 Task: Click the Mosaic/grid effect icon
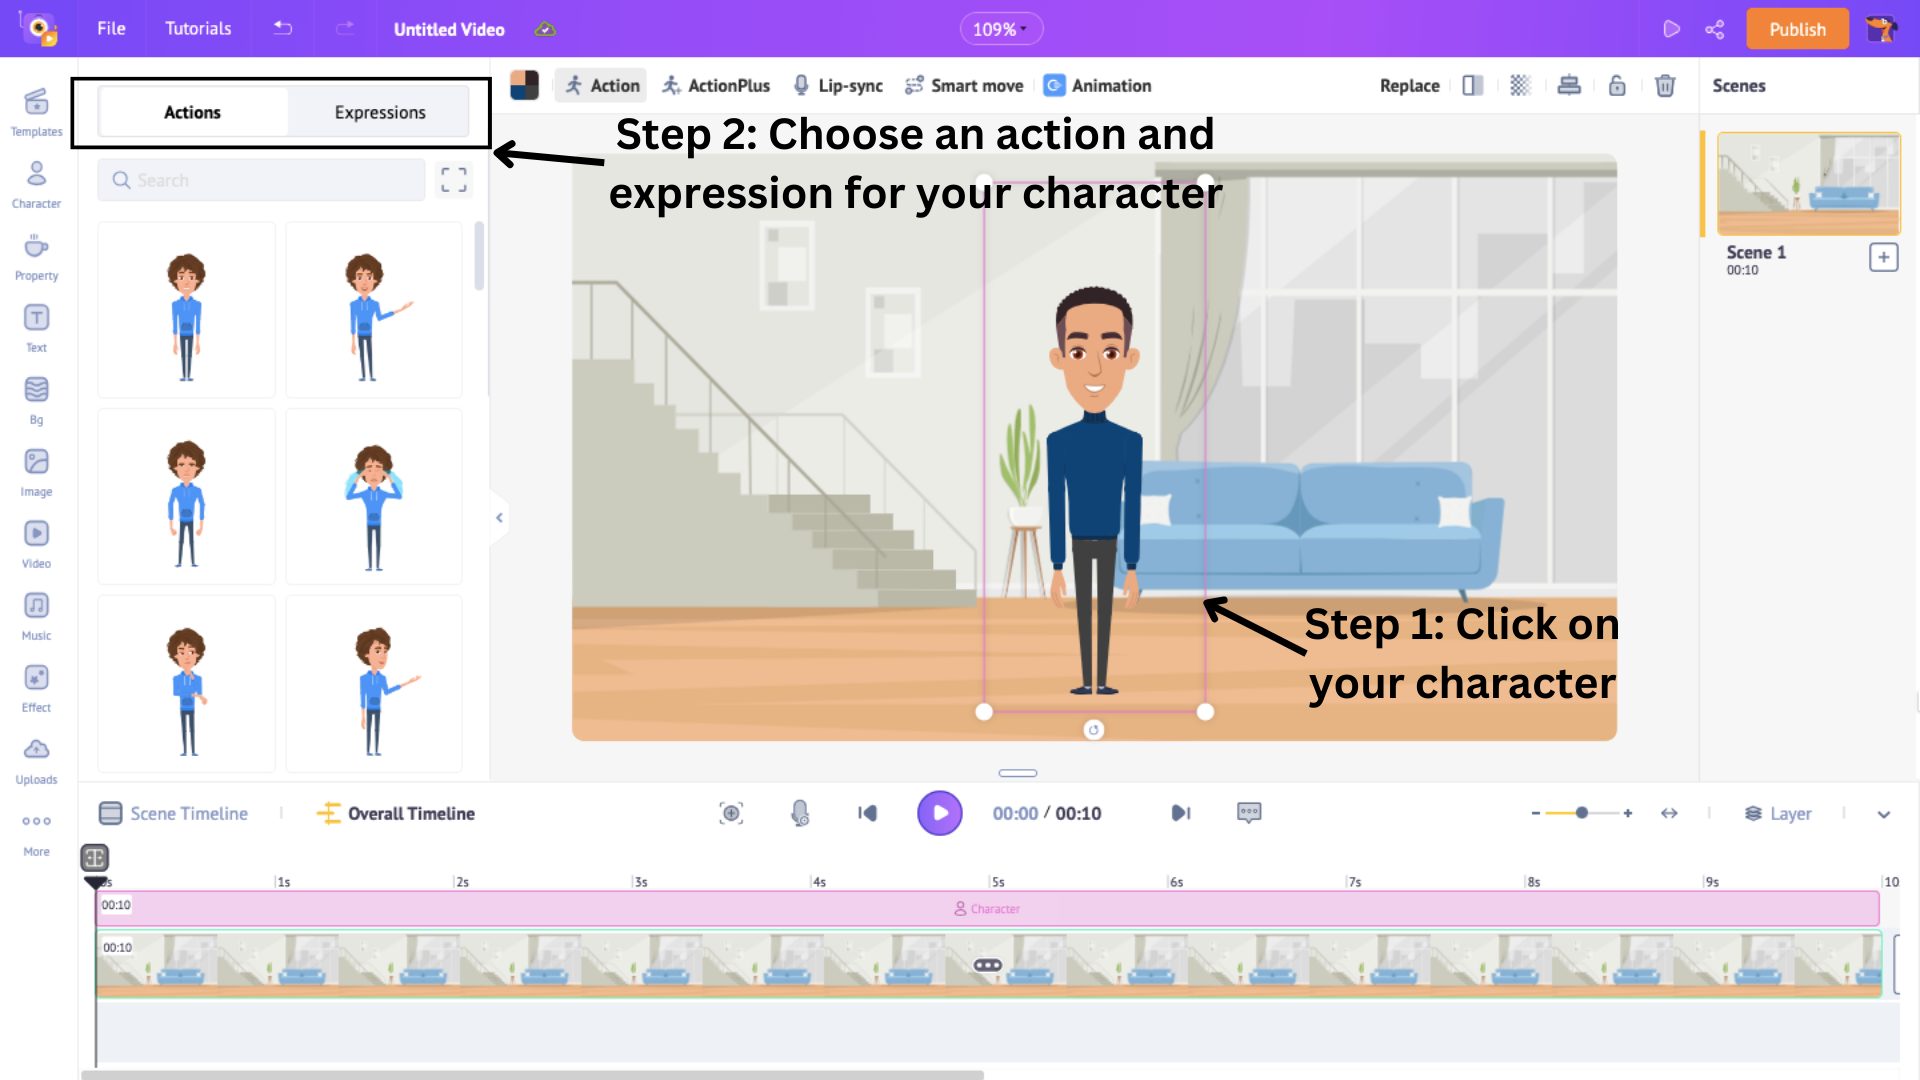1519,86
